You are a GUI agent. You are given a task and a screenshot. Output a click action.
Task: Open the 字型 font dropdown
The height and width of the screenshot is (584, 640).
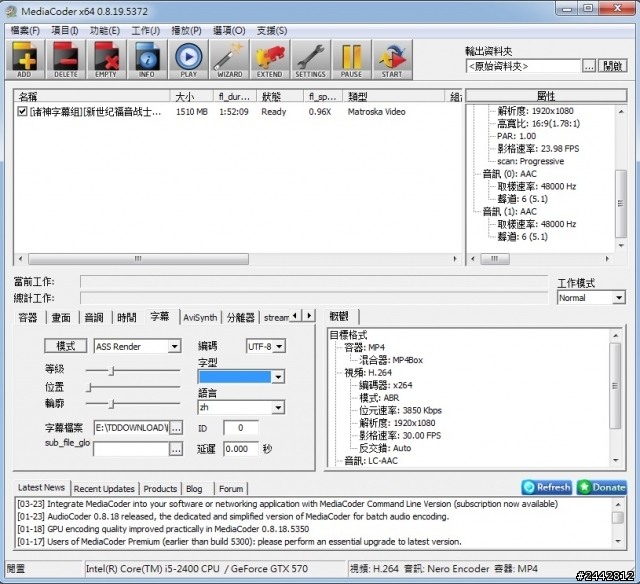tap(278, 377)
